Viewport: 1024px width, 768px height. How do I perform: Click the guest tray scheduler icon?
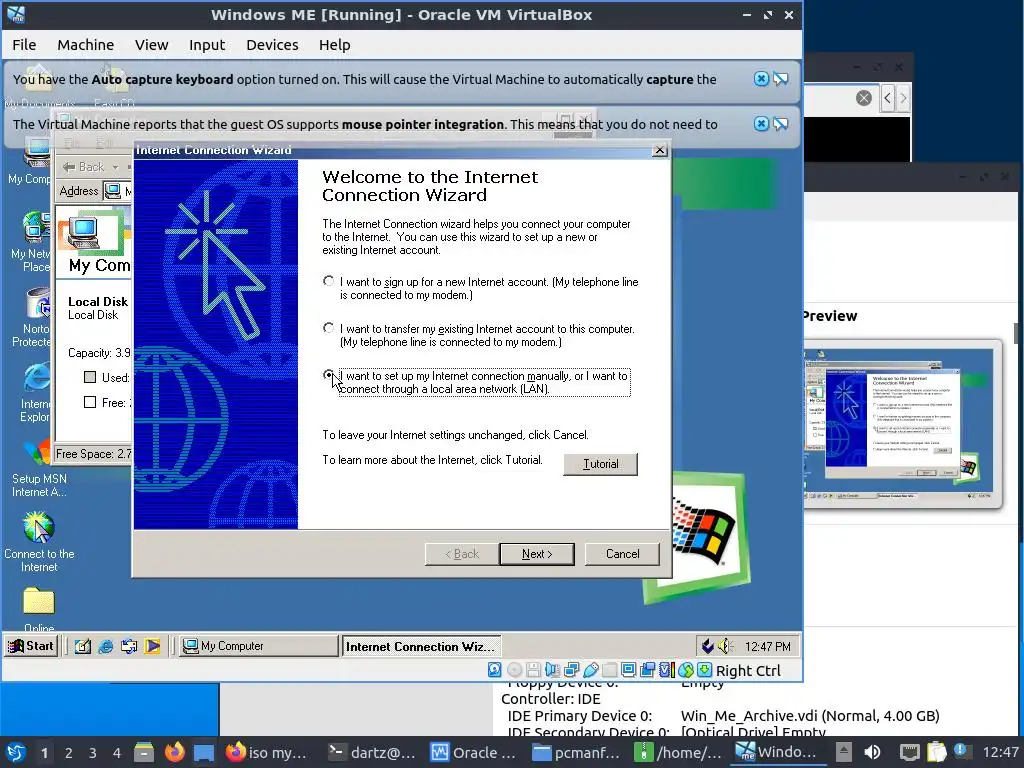click(707, 647)
